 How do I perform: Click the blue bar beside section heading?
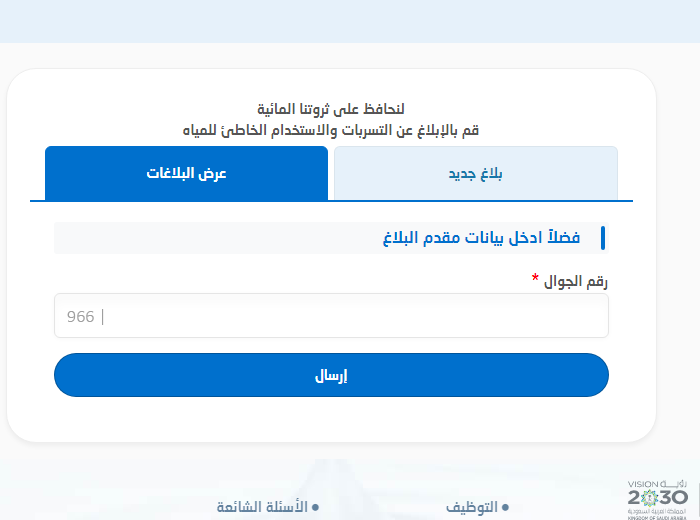click(603, 238)
